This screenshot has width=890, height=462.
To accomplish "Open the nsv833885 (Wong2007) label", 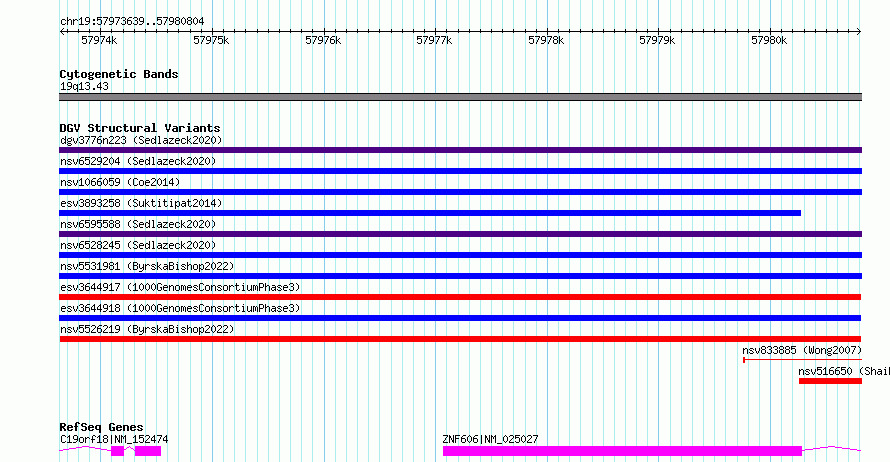I will [x=802, y=350].
